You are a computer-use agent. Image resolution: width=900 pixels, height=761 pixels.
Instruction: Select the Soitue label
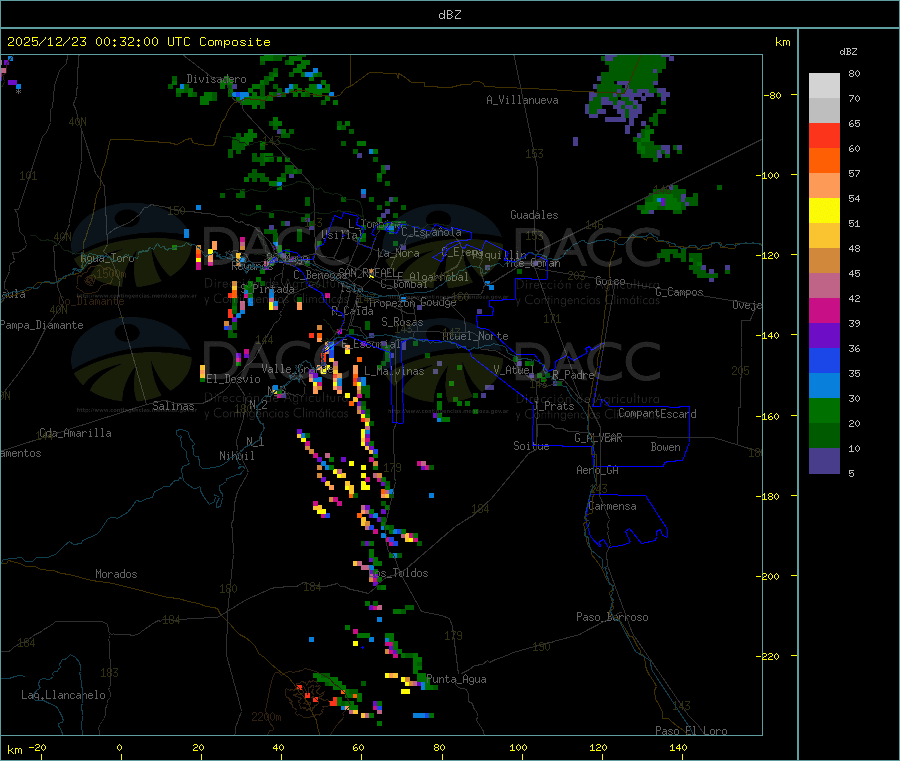click(x=531, y=446)
